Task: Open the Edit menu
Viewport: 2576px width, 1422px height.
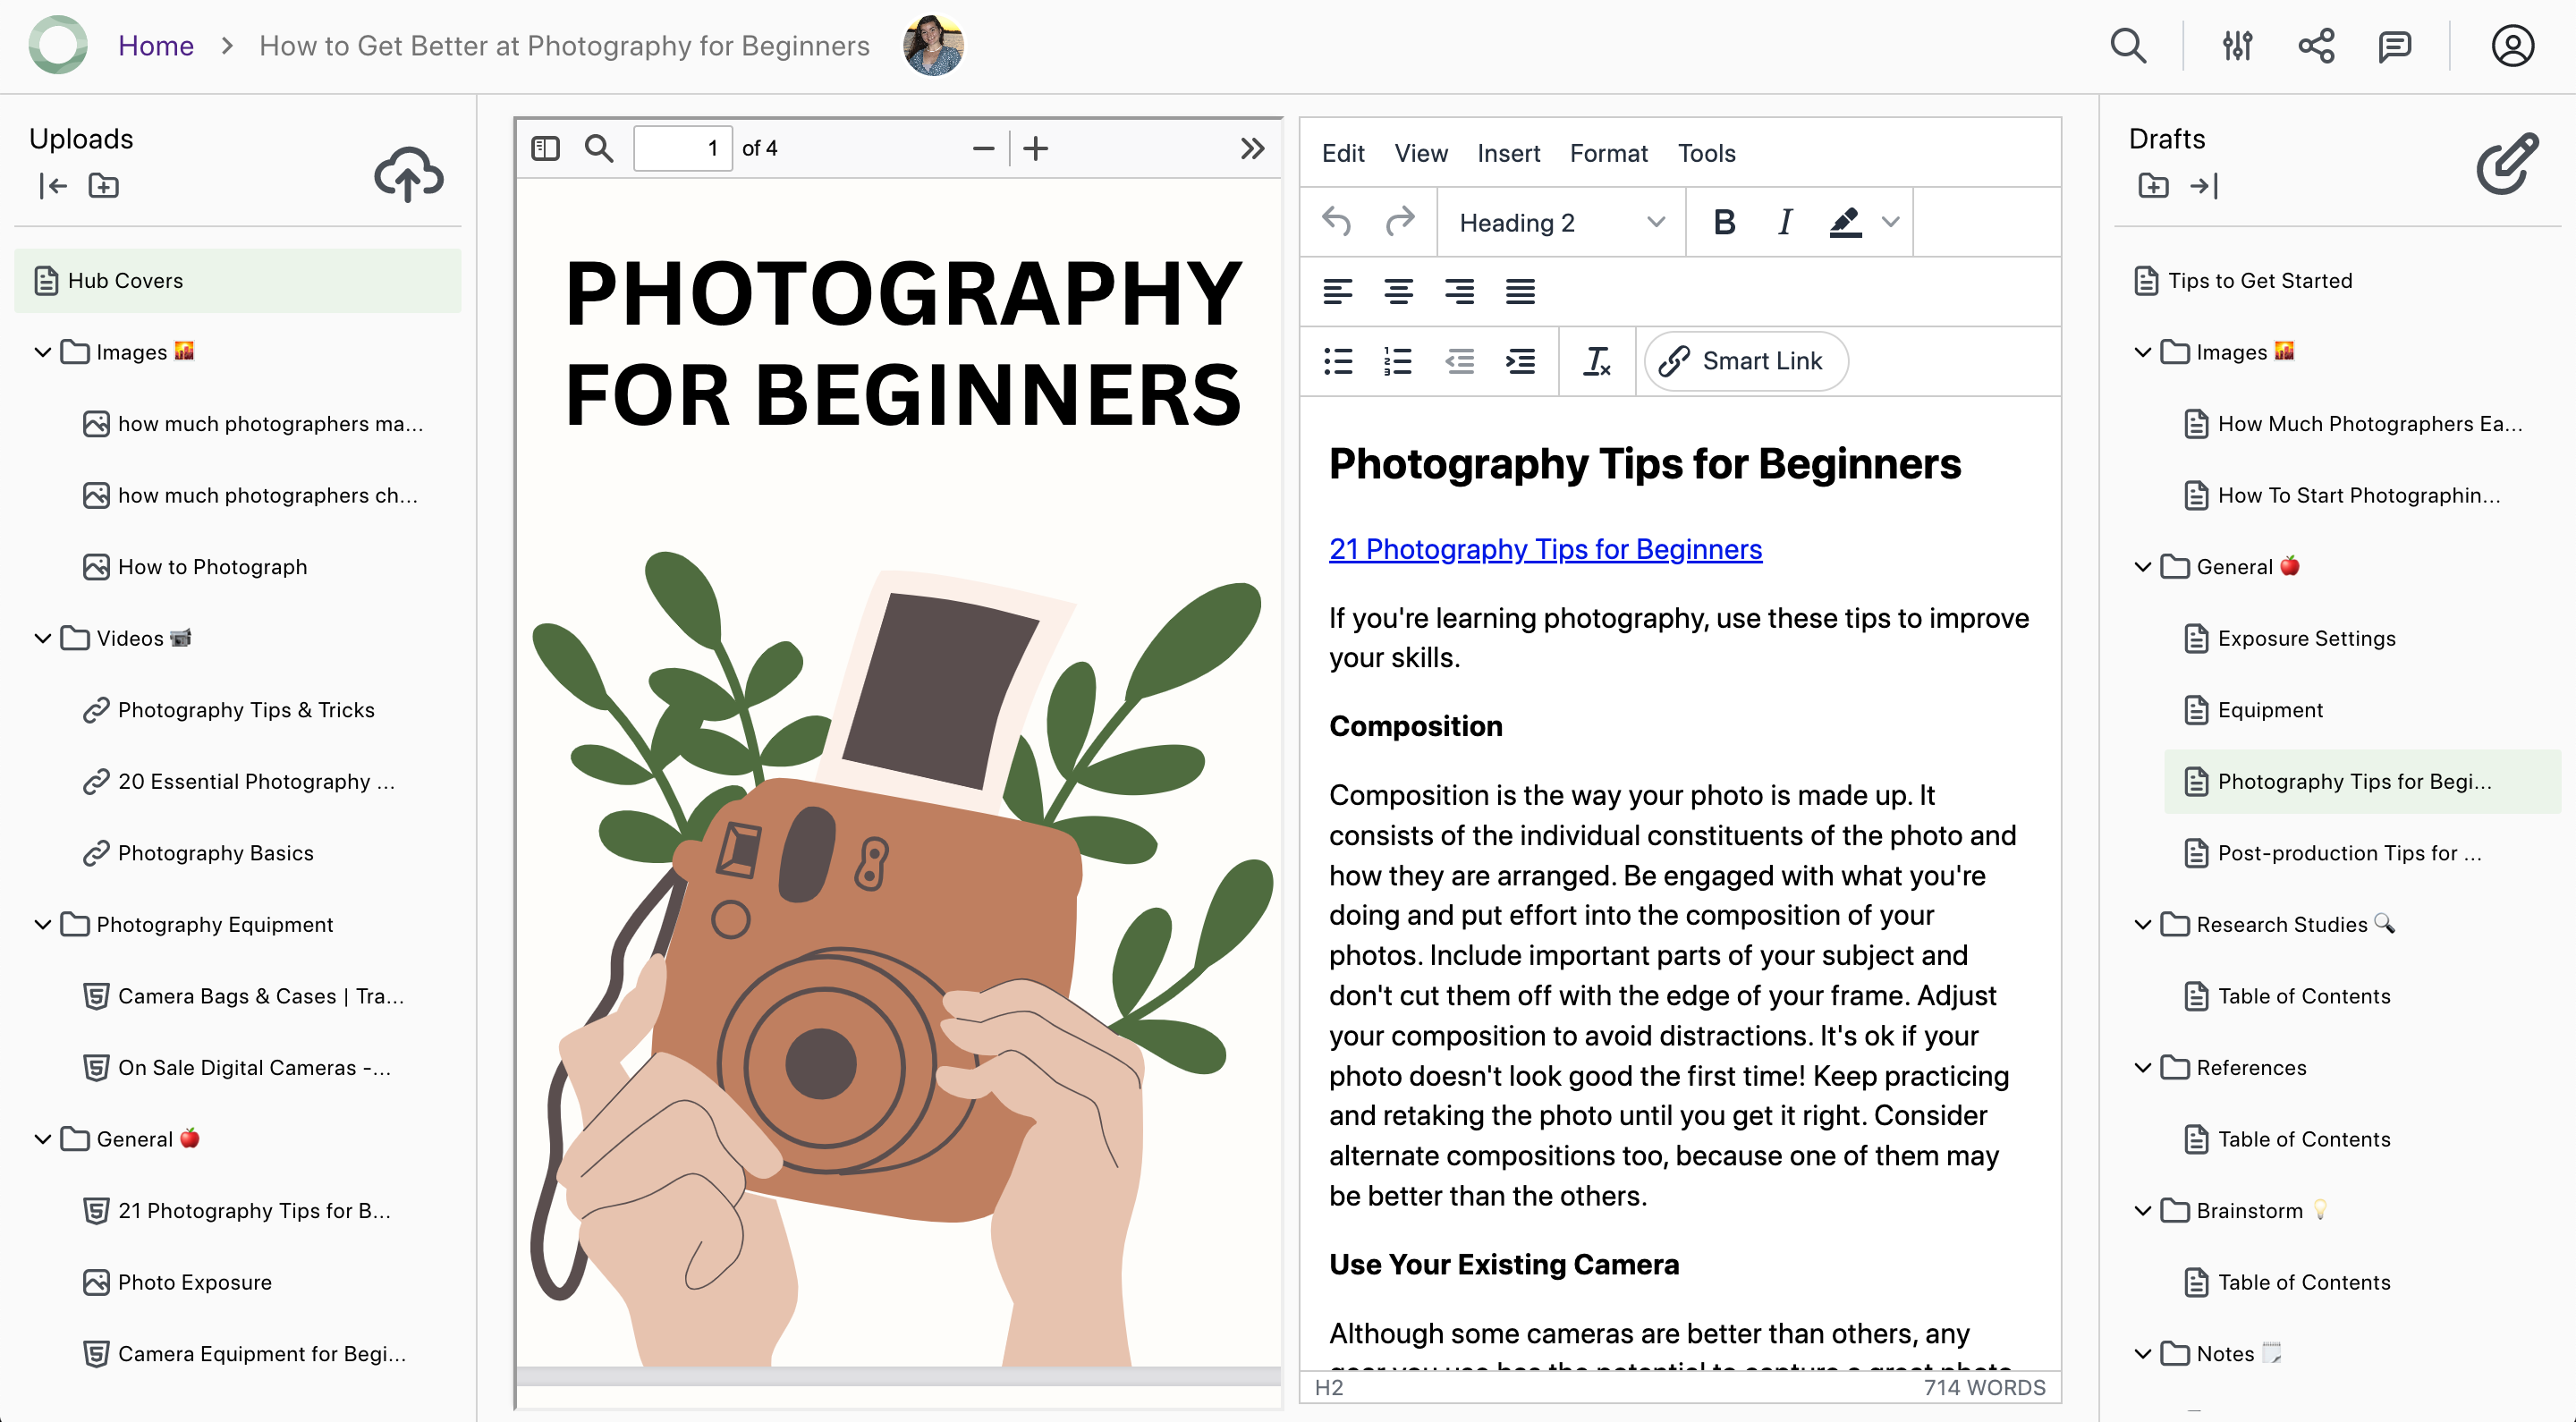Action: click(1343, 153)
